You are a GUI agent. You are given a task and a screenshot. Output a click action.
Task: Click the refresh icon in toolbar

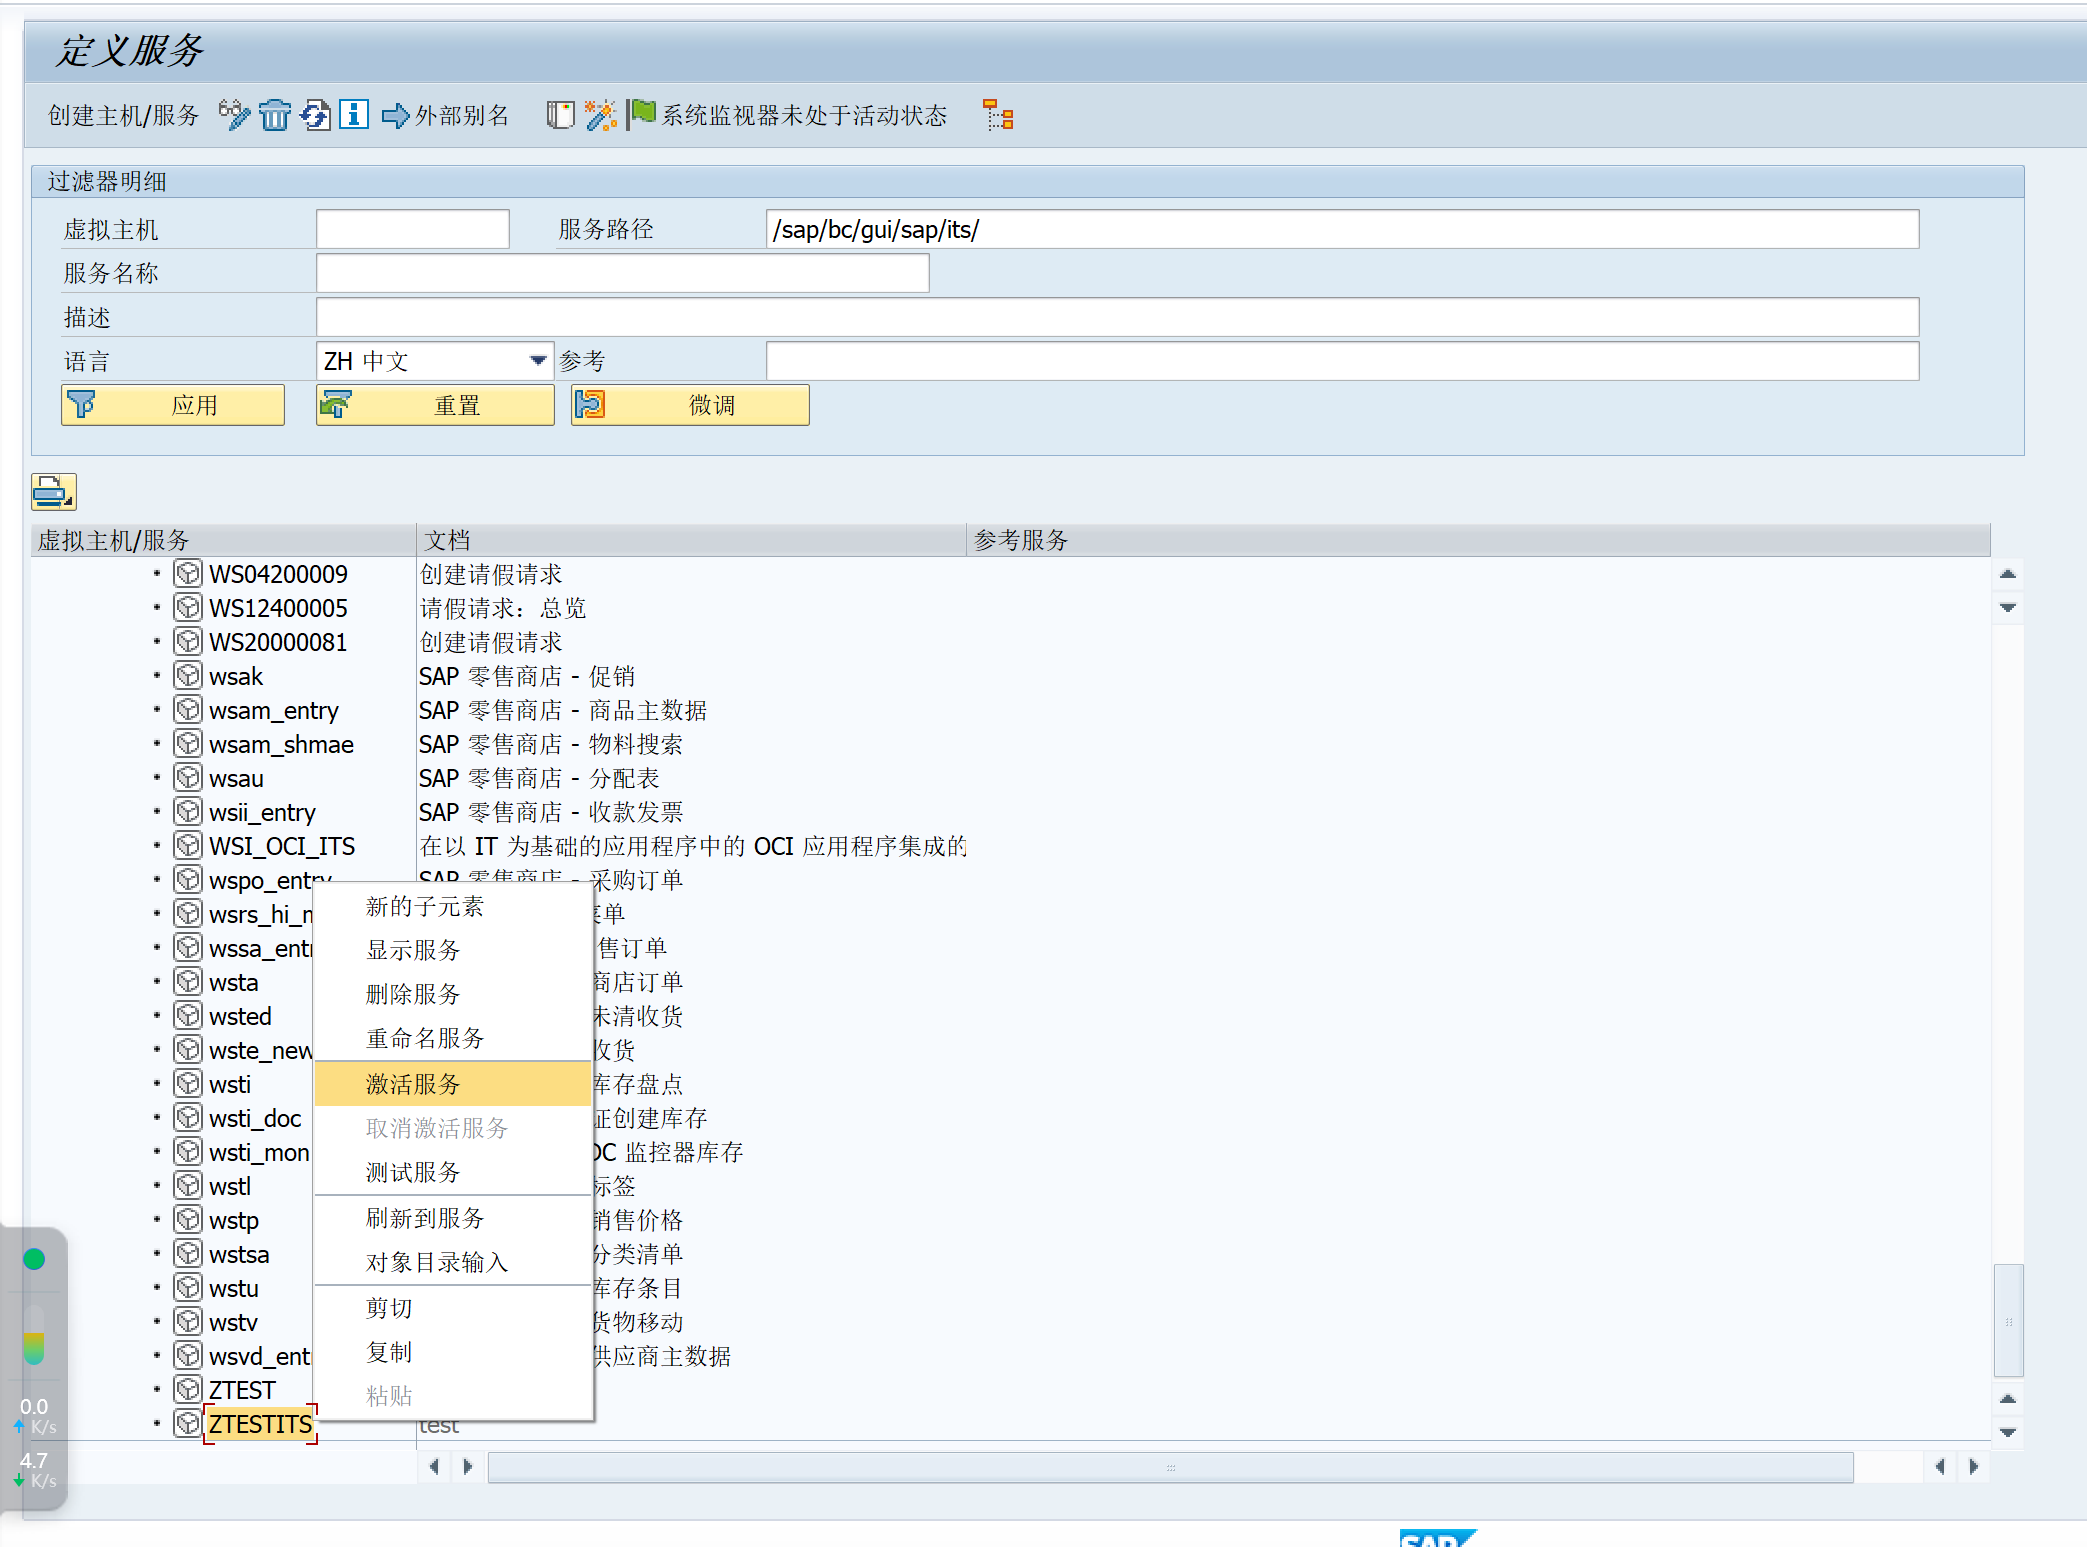point(316,115)
